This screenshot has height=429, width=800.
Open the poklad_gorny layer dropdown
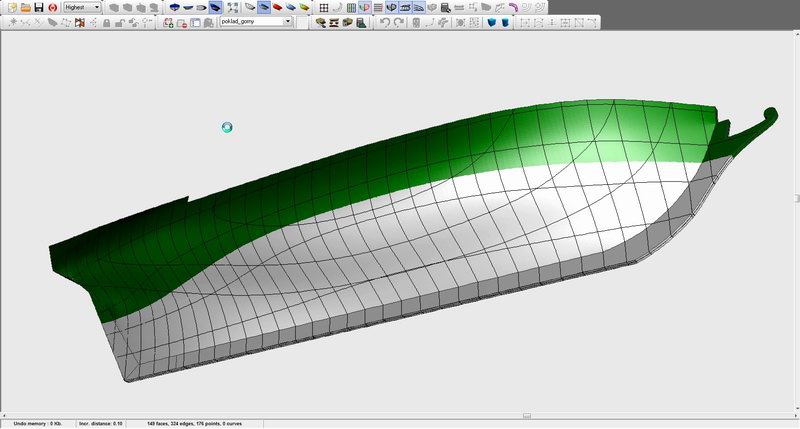[288, 22]
